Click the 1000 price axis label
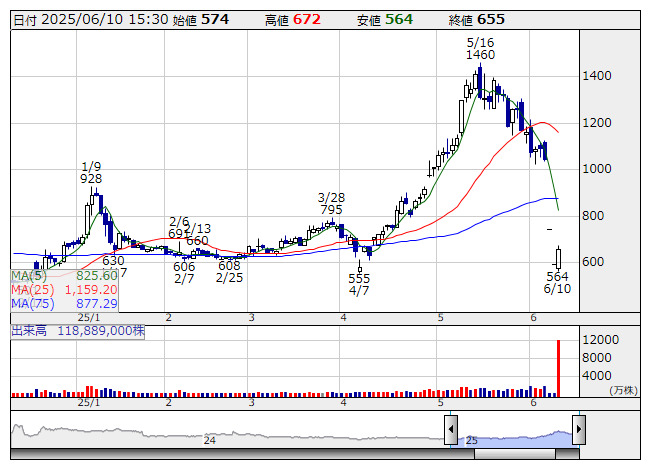653x470 pixels. click(x=597, y=169)
